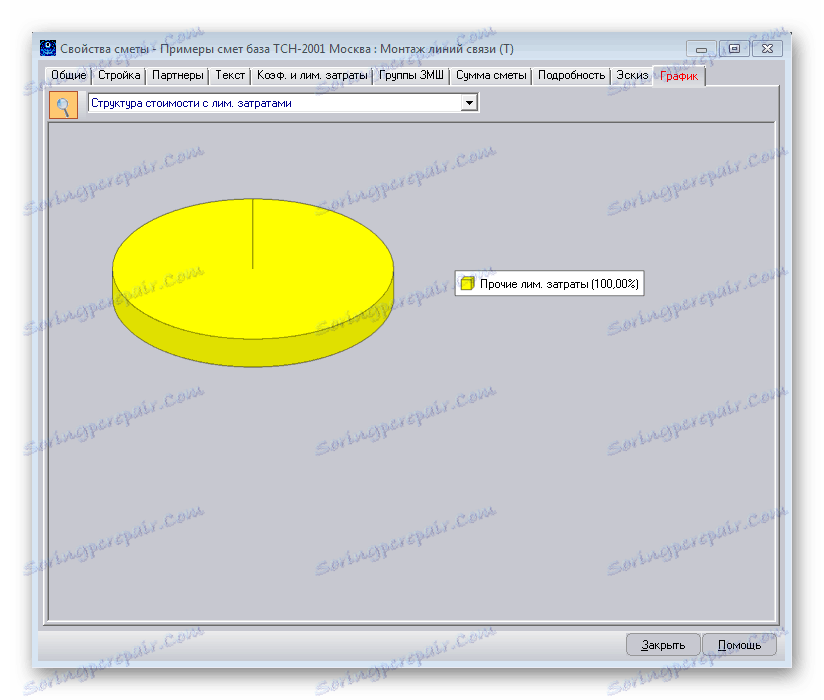Select the Группы ЗМШ tab
Screen dimensions: 824x700
coord(411,76)
